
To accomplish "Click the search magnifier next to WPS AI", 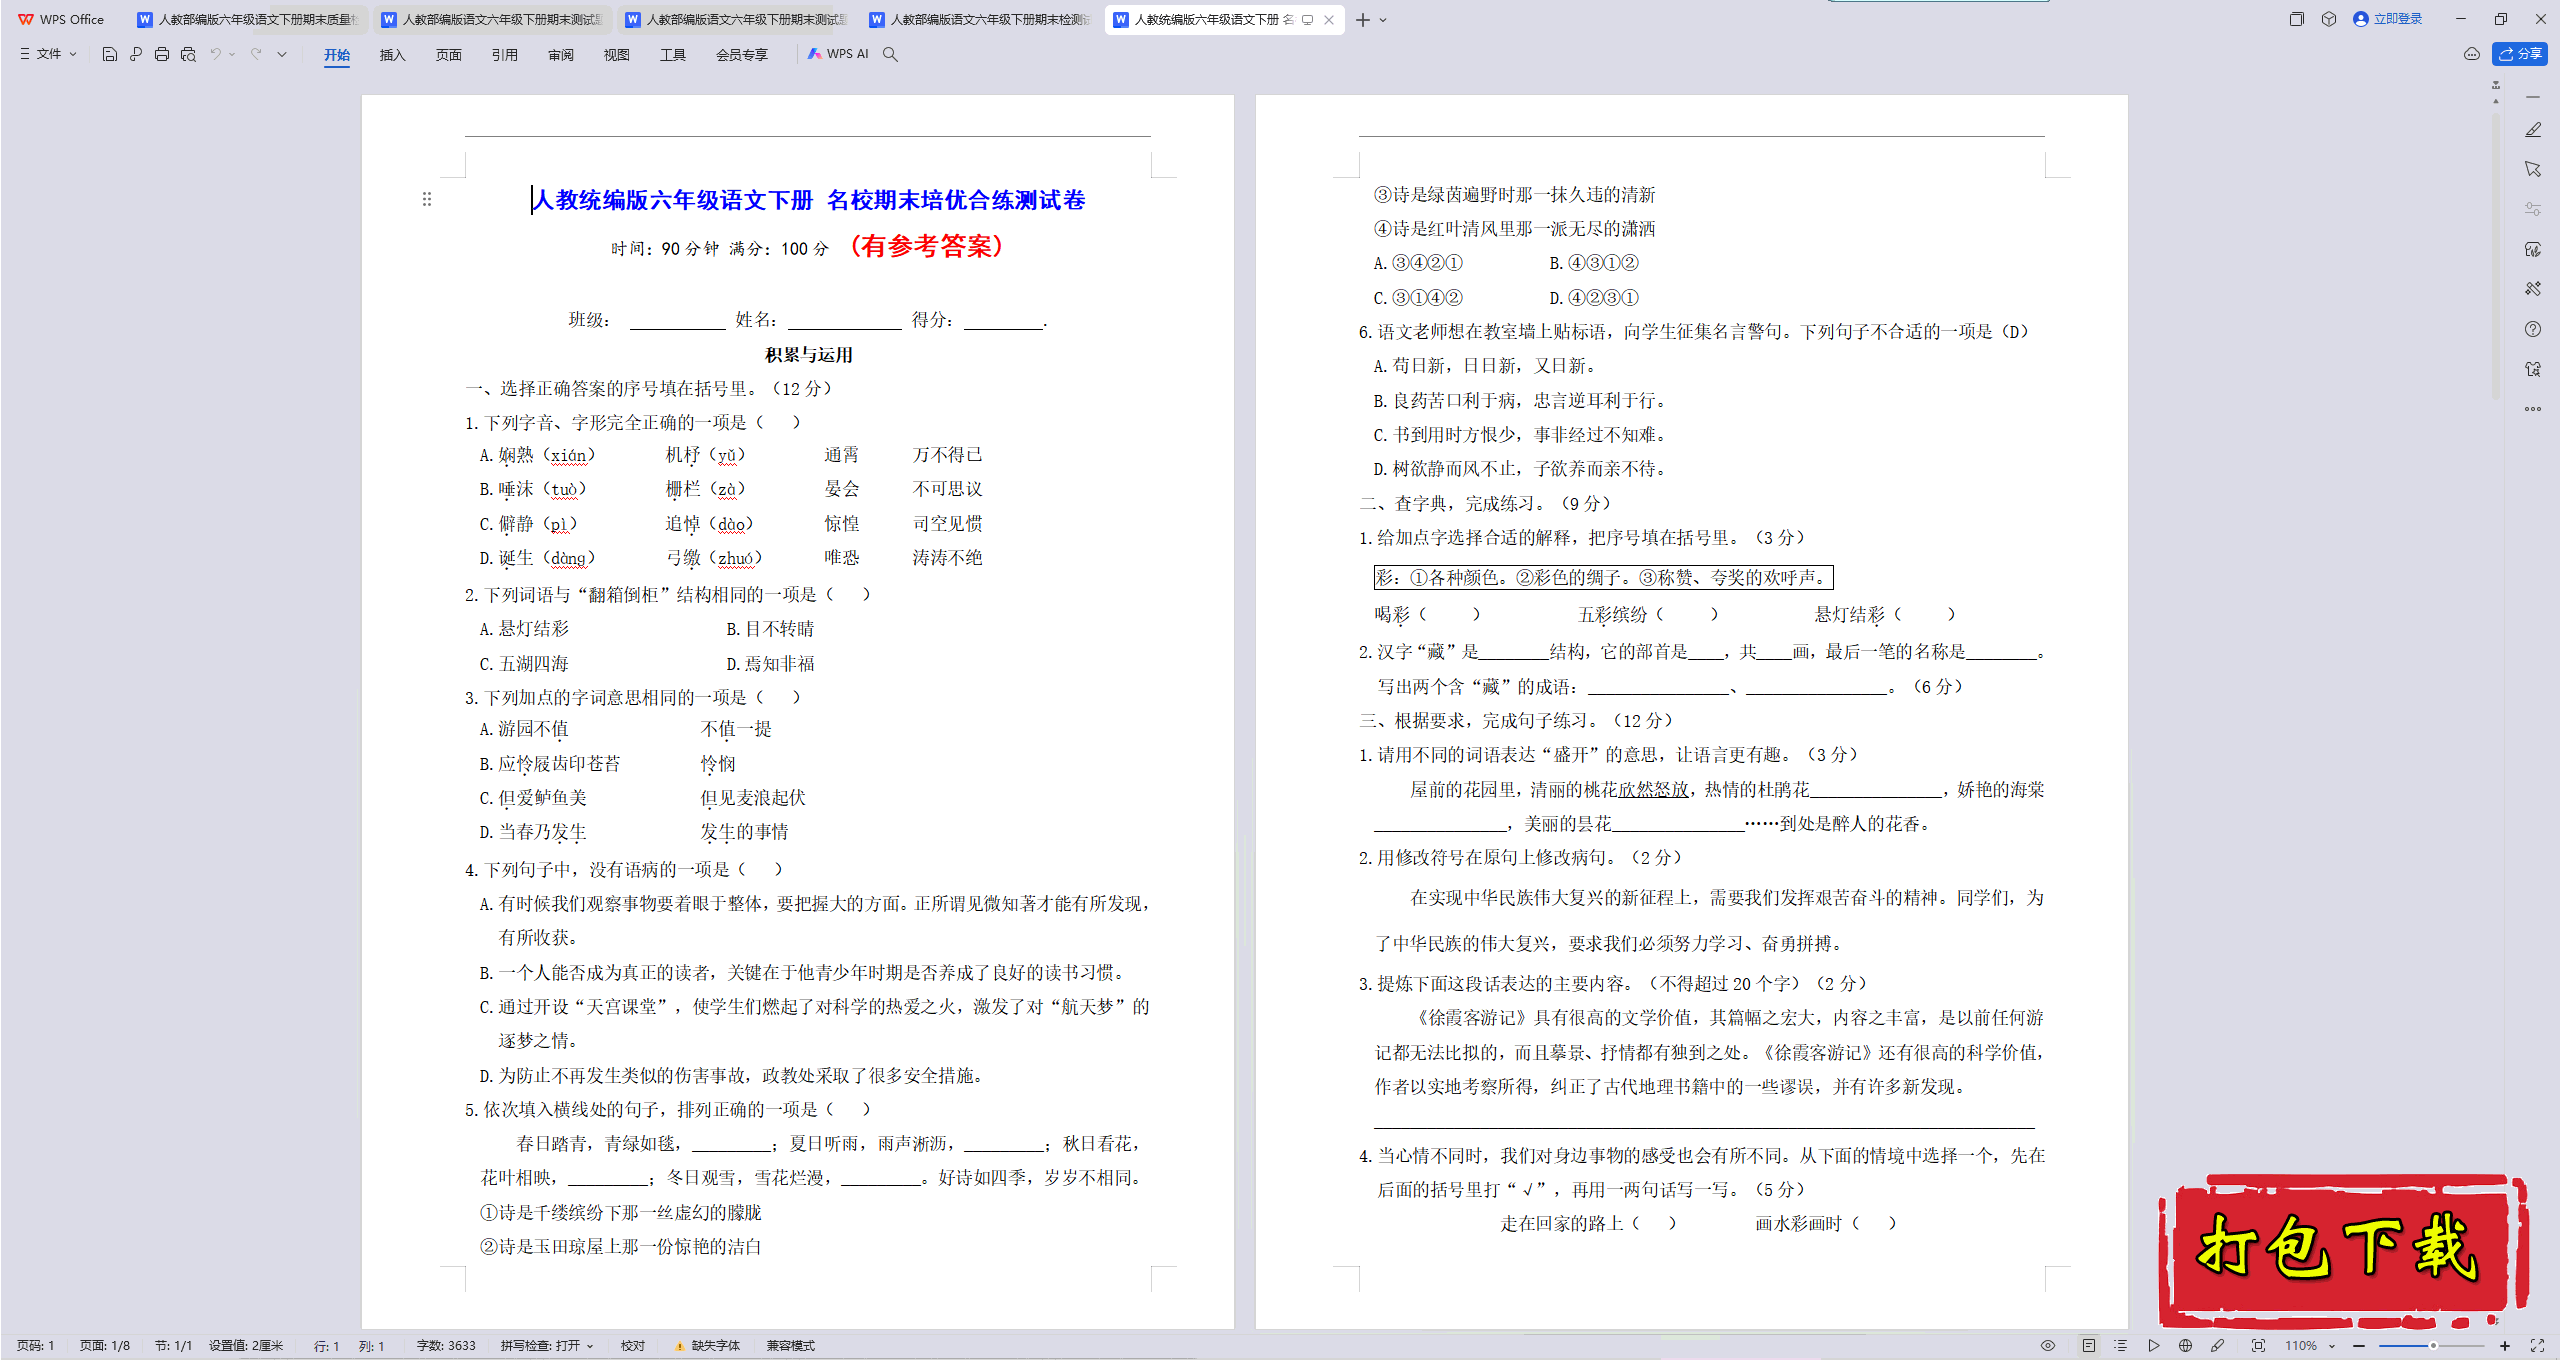I will pyautogui.click(x=890, y=54).
